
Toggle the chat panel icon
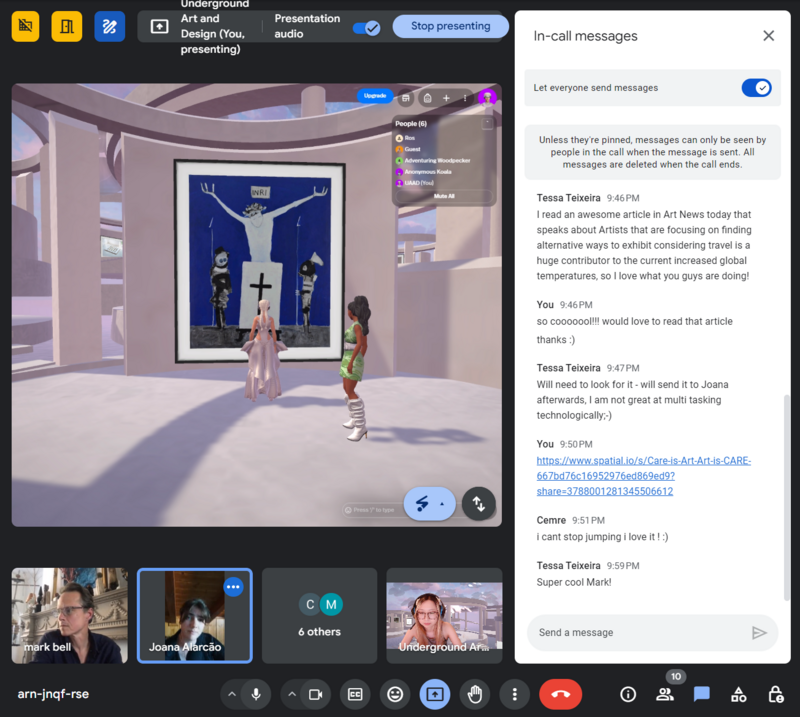(702, 694)
